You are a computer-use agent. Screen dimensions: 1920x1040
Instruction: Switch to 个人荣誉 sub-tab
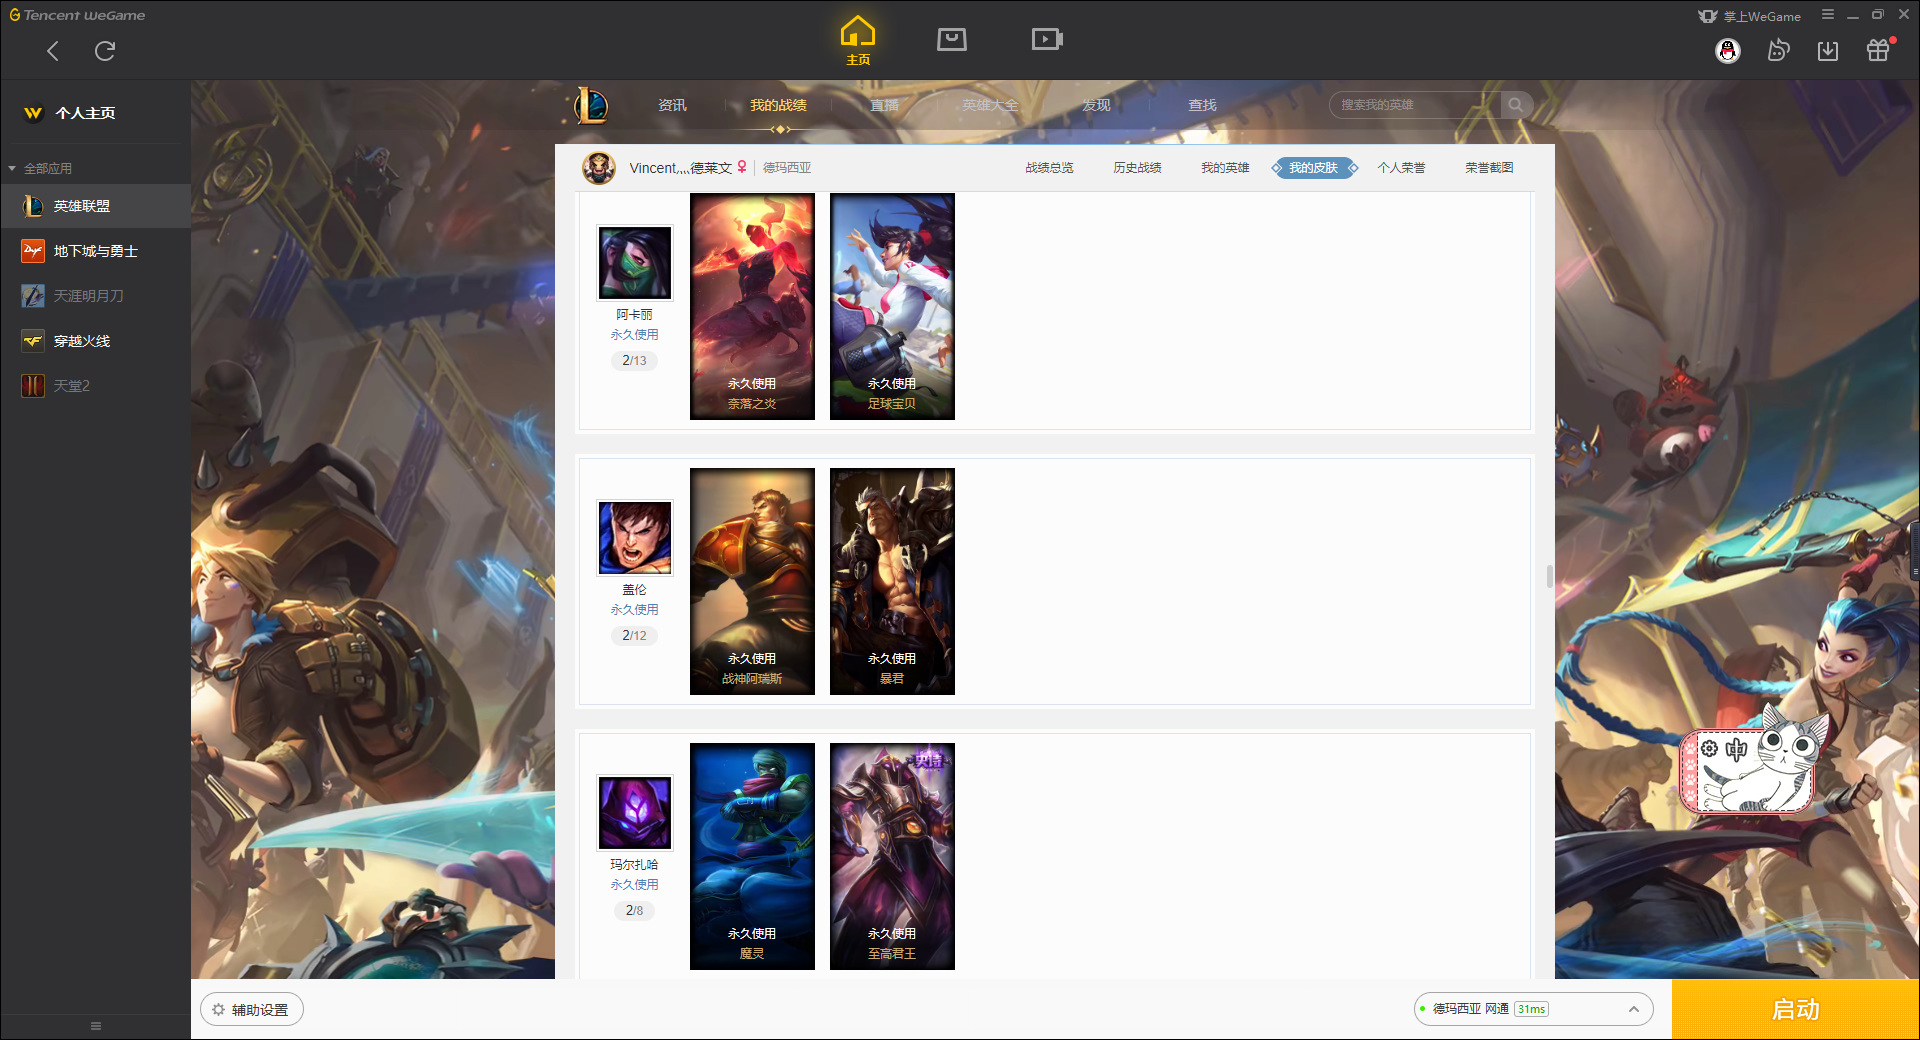click(x=1401, y=168)
